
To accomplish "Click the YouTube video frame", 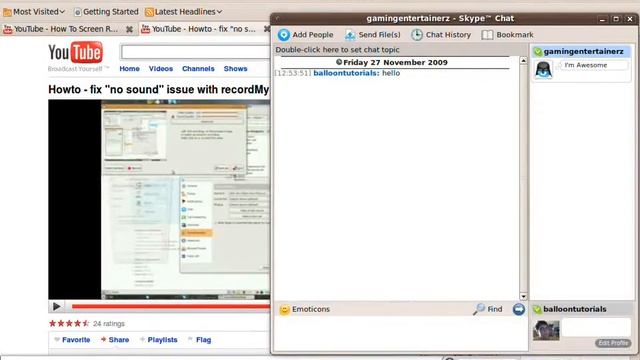I will click(159, 200).
